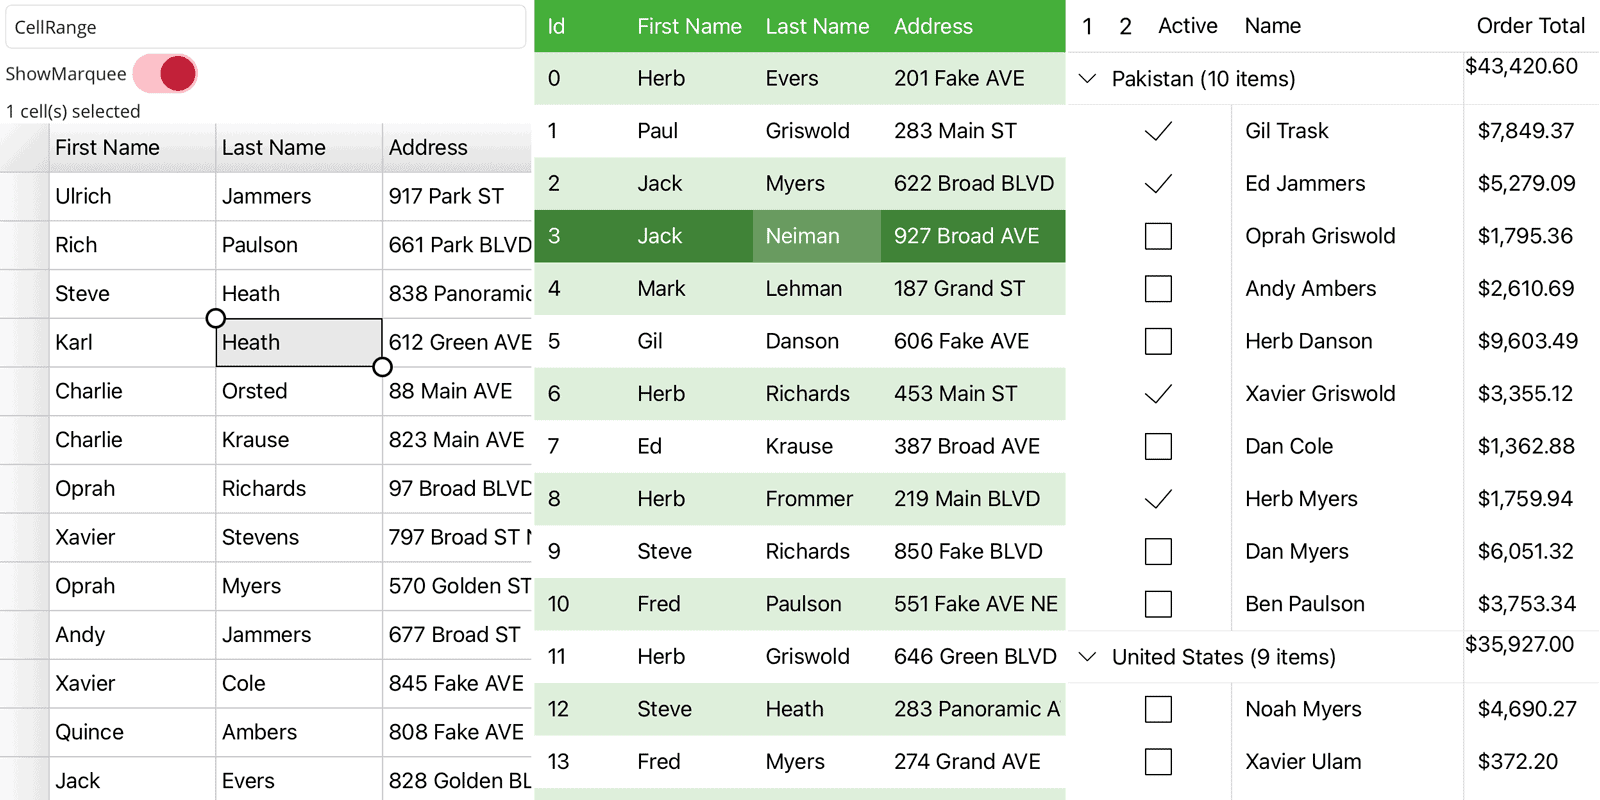Select the 187 Grand ST address cell
Viewport: 1600px width, 800px height.
(973, 289)
